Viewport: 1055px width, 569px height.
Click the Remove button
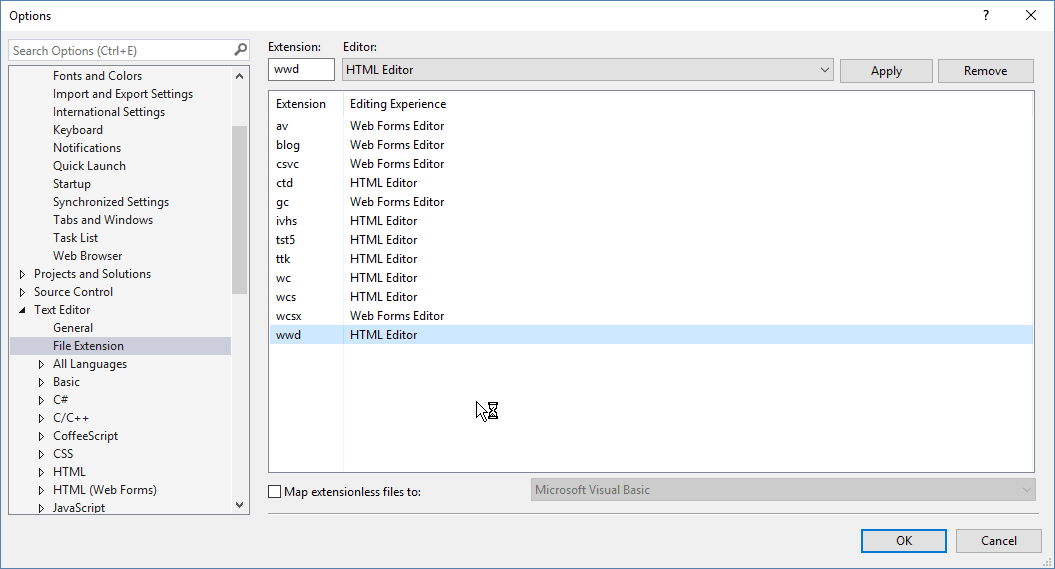coord(985,70)
